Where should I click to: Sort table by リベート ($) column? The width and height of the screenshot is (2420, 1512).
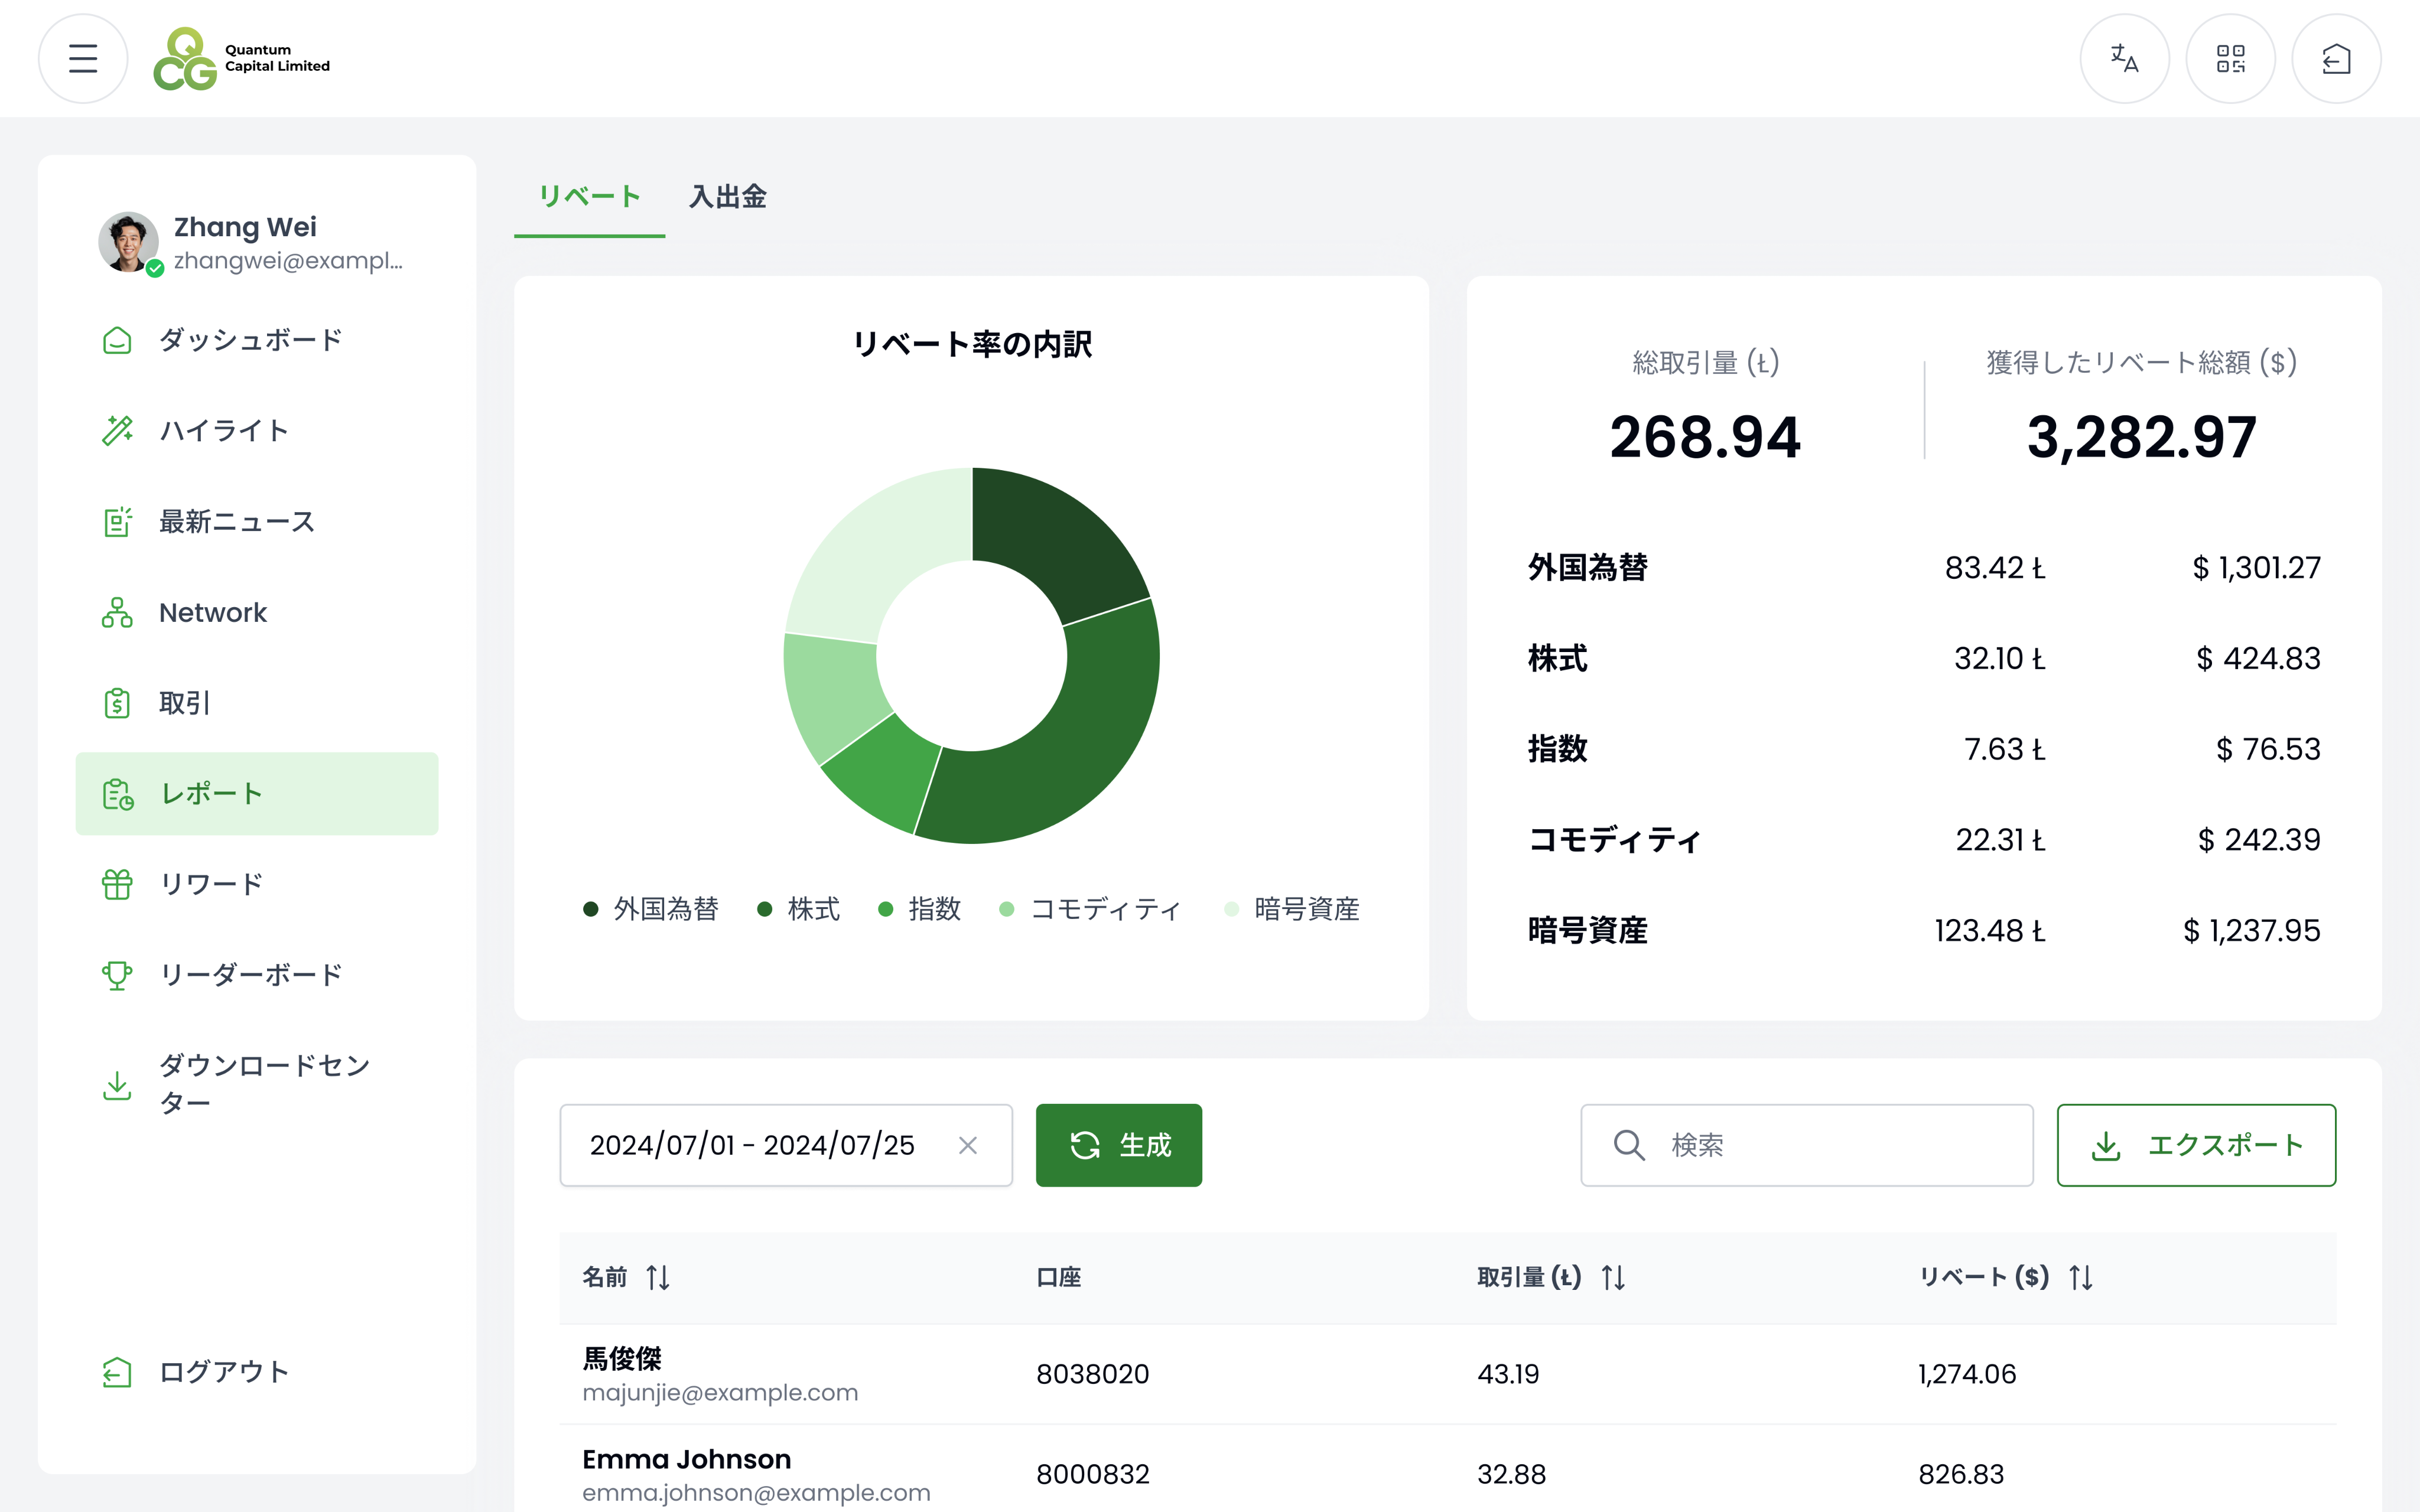point(2080,1277)
